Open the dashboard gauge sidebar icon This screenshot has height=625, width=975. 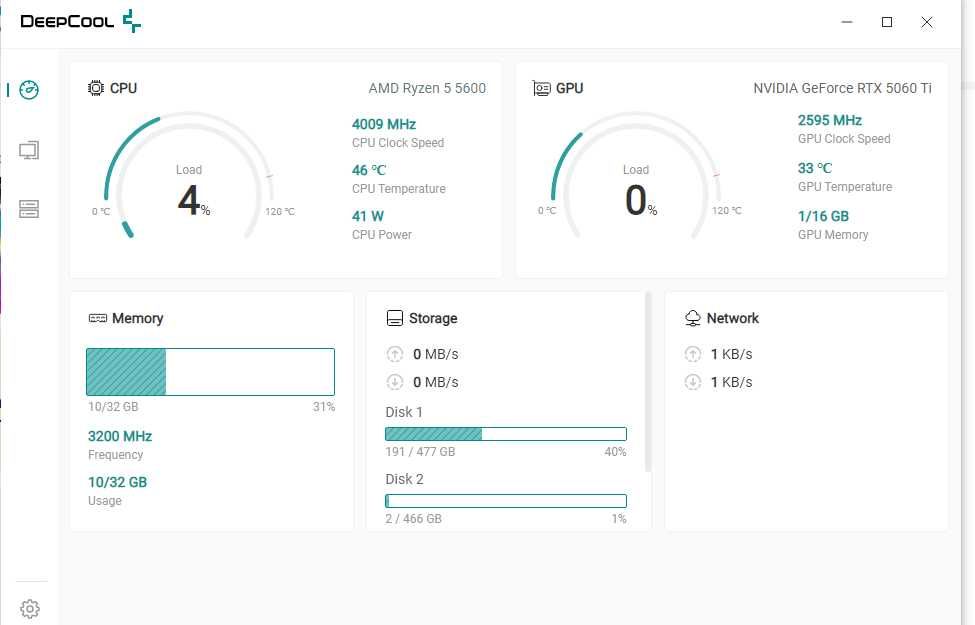tap(29, 90)
